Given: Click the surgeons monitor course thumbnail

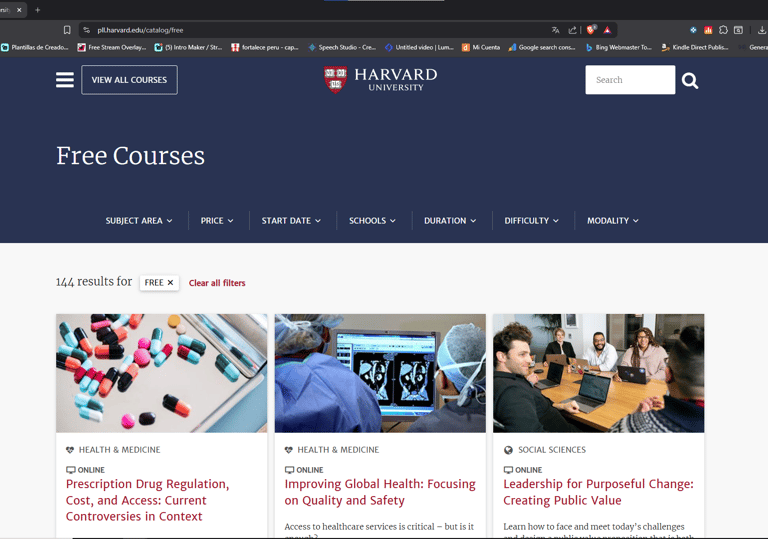Looking at the screenshot, I should pos(380,373).
